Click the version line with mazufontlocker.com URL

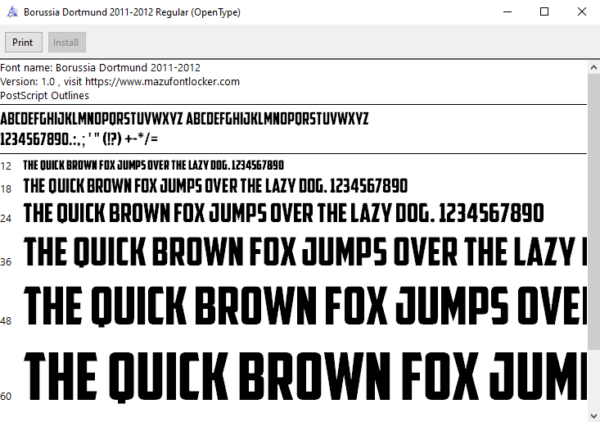point(120,81)
